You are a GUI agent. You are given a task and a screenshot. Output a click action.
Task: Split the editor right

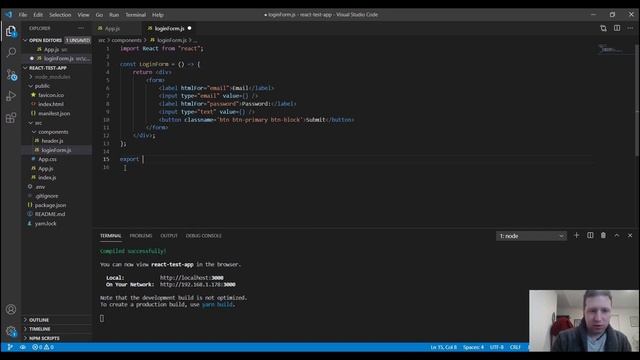617,28
